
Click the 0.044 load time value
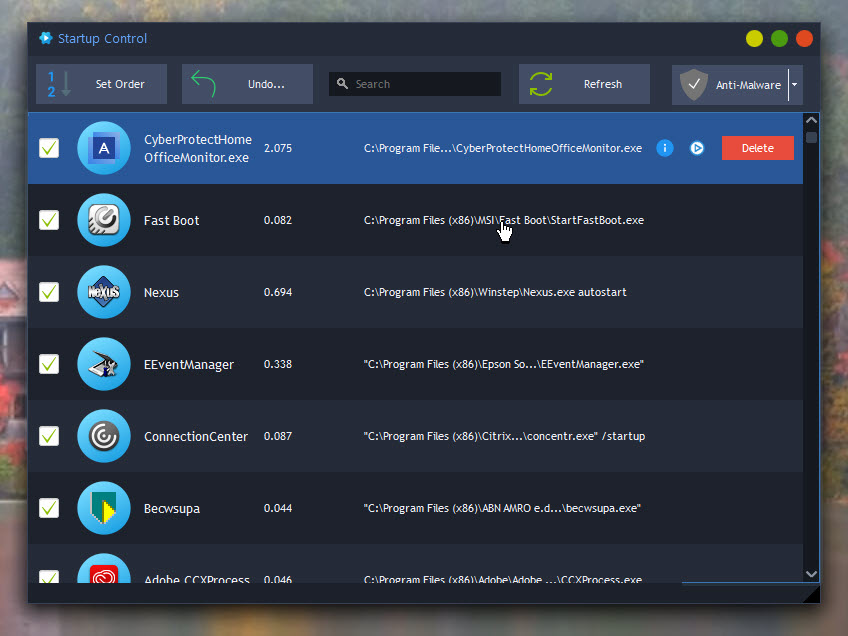coord(278,508)
